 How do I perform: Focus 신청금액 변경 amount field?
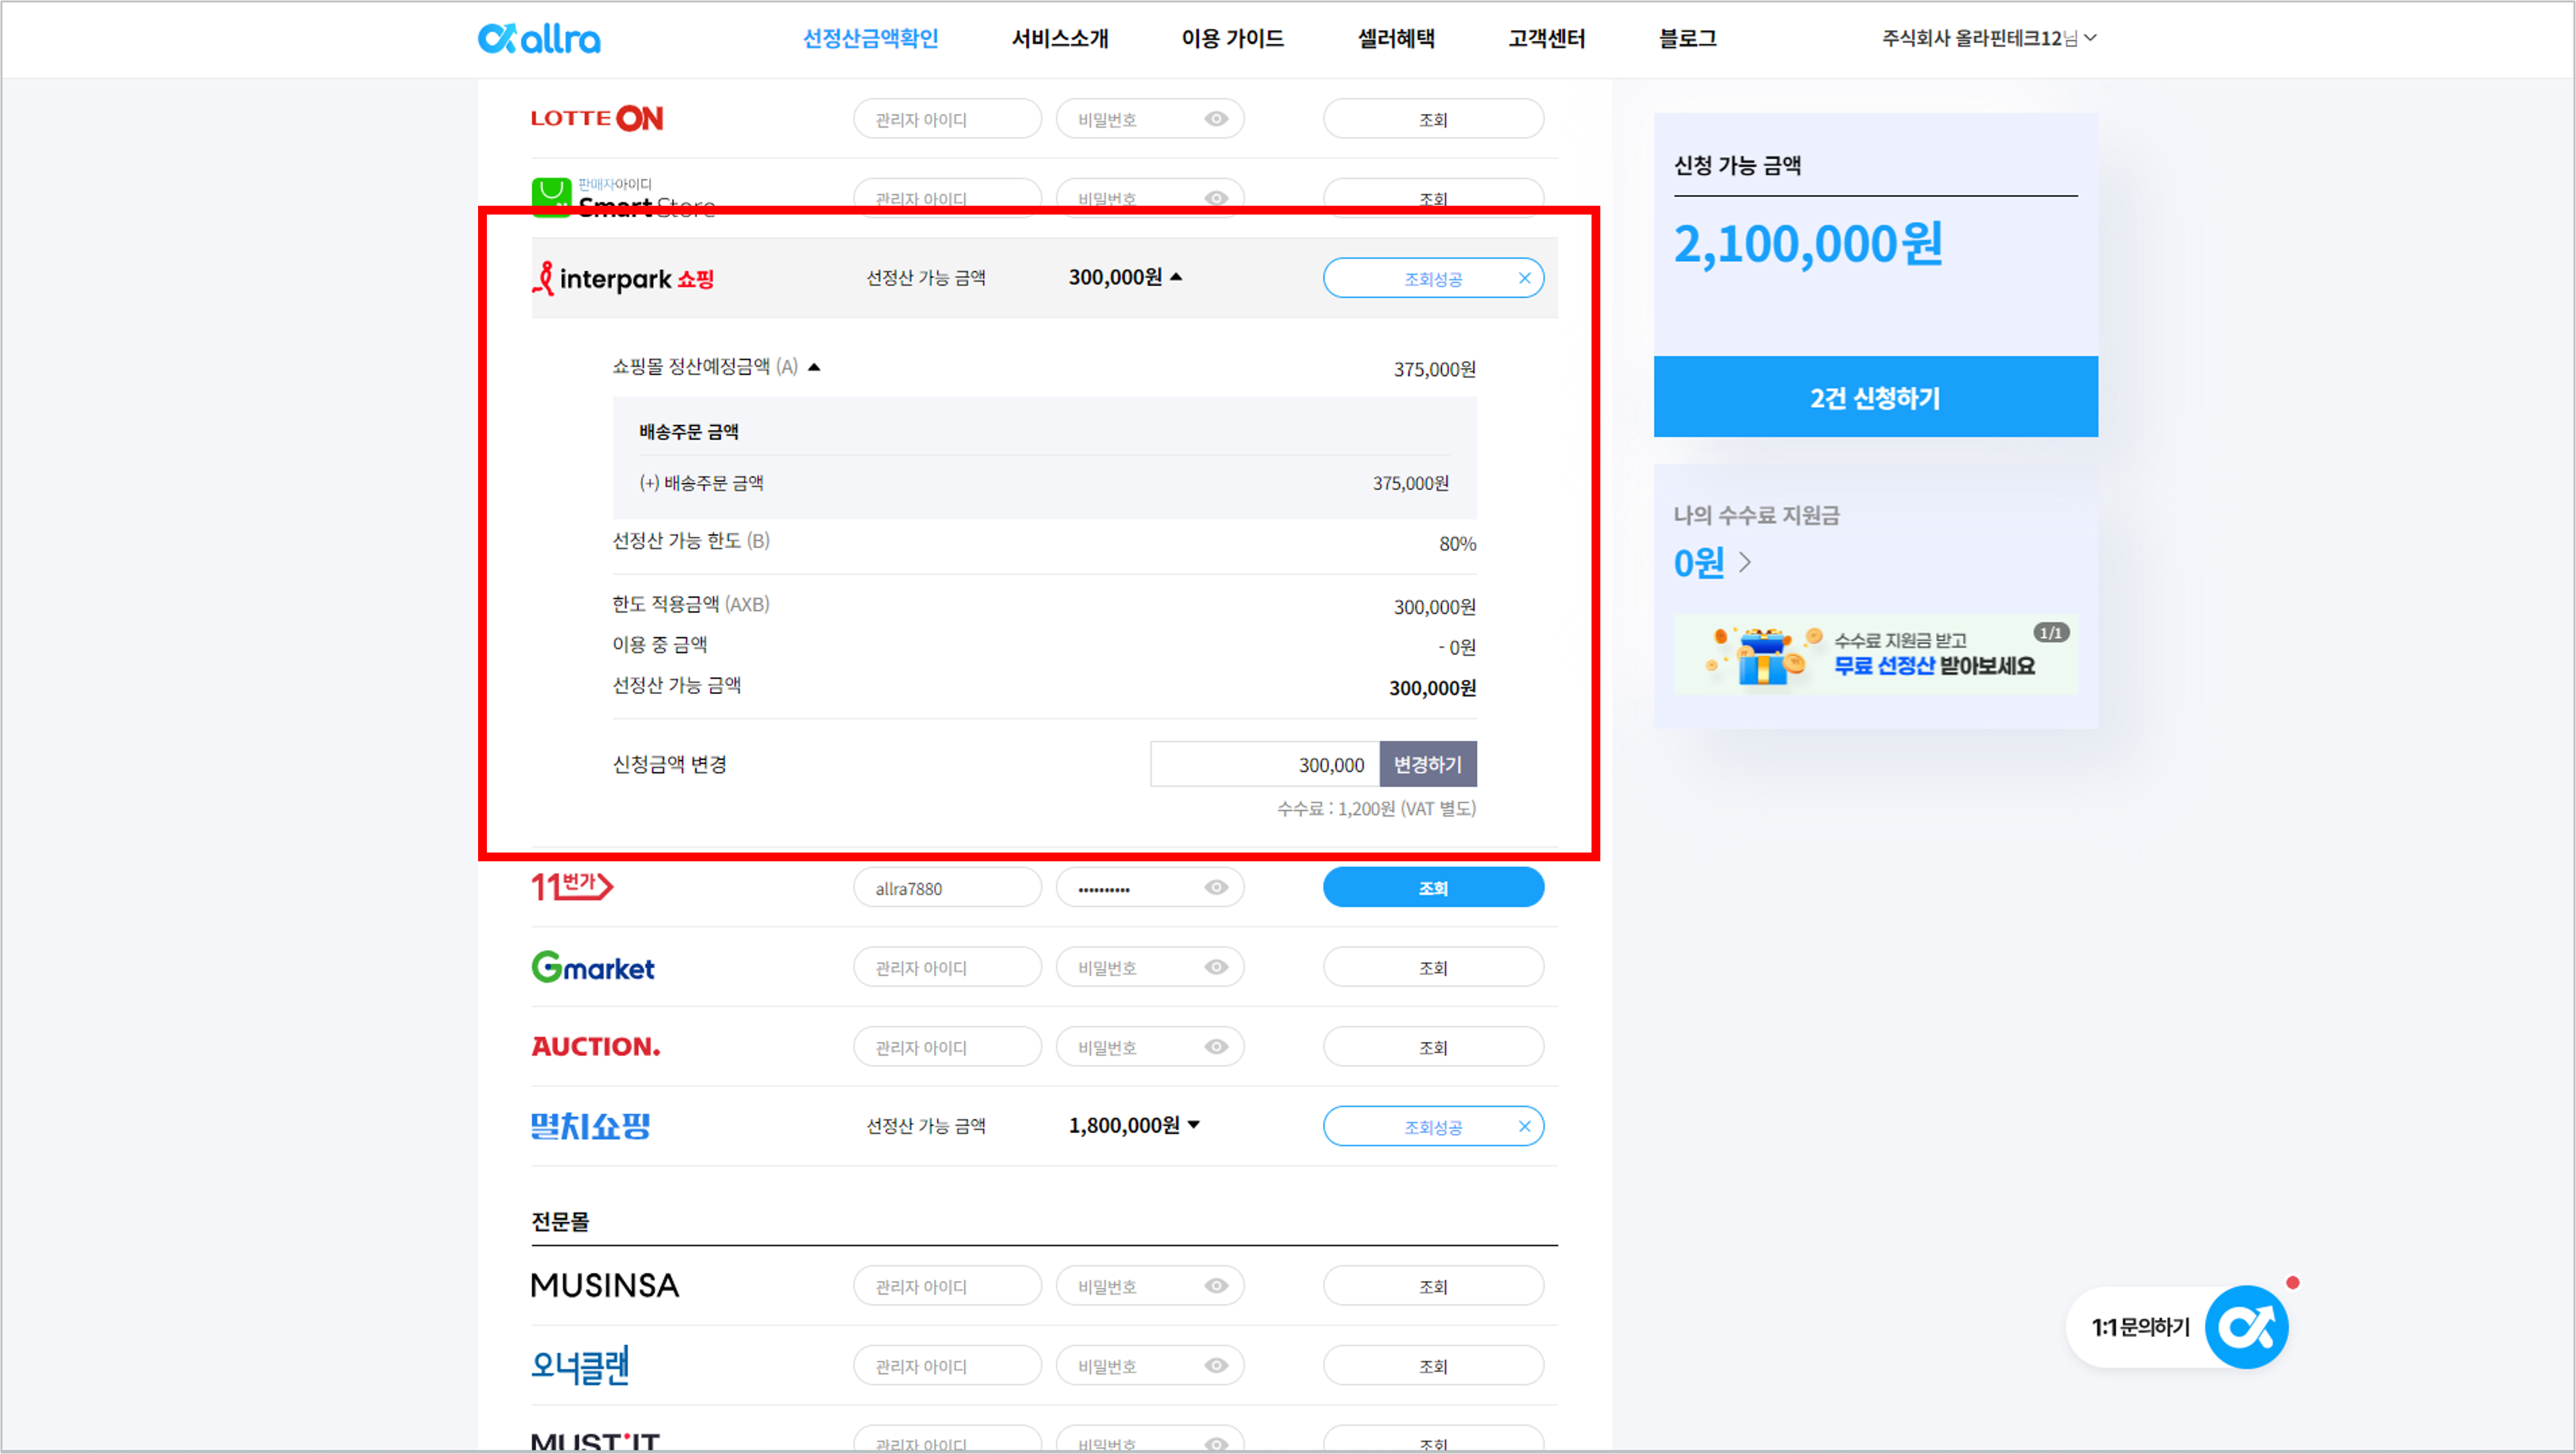coord(1264,764)
